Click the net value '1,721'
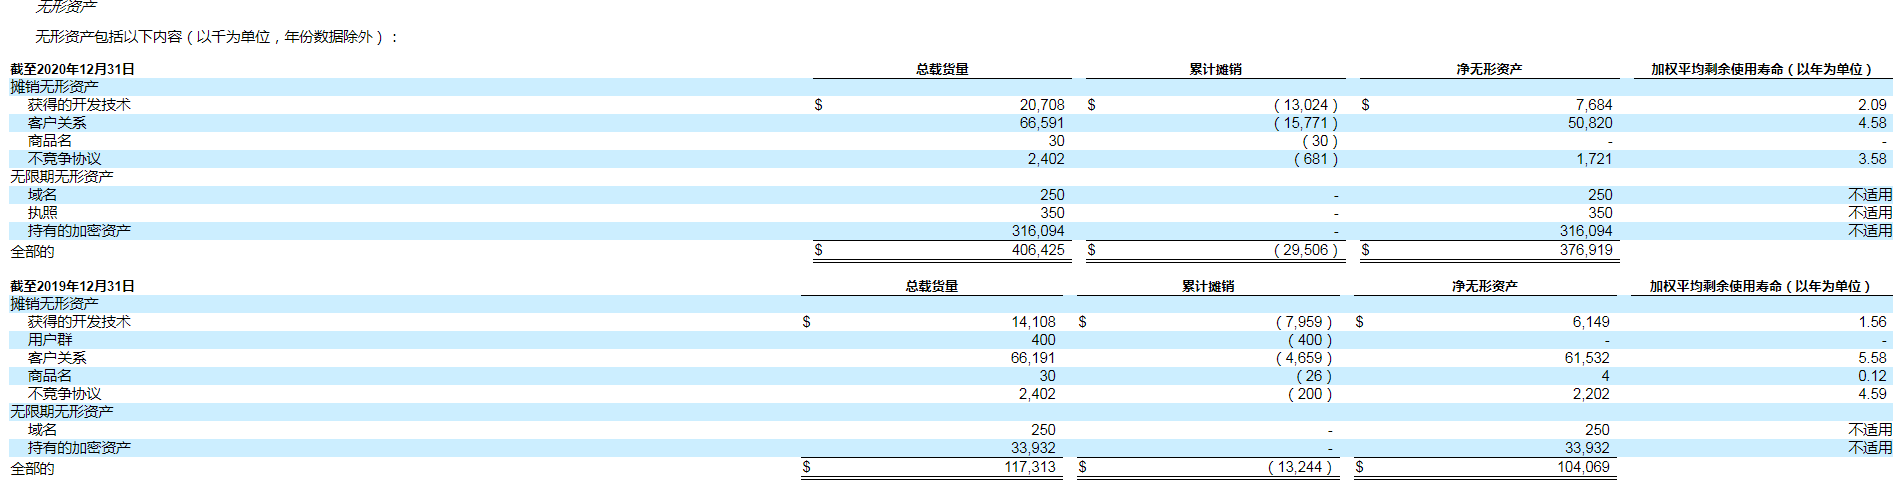This screenshot has width=1893, height=488. tap(1594, 159)
